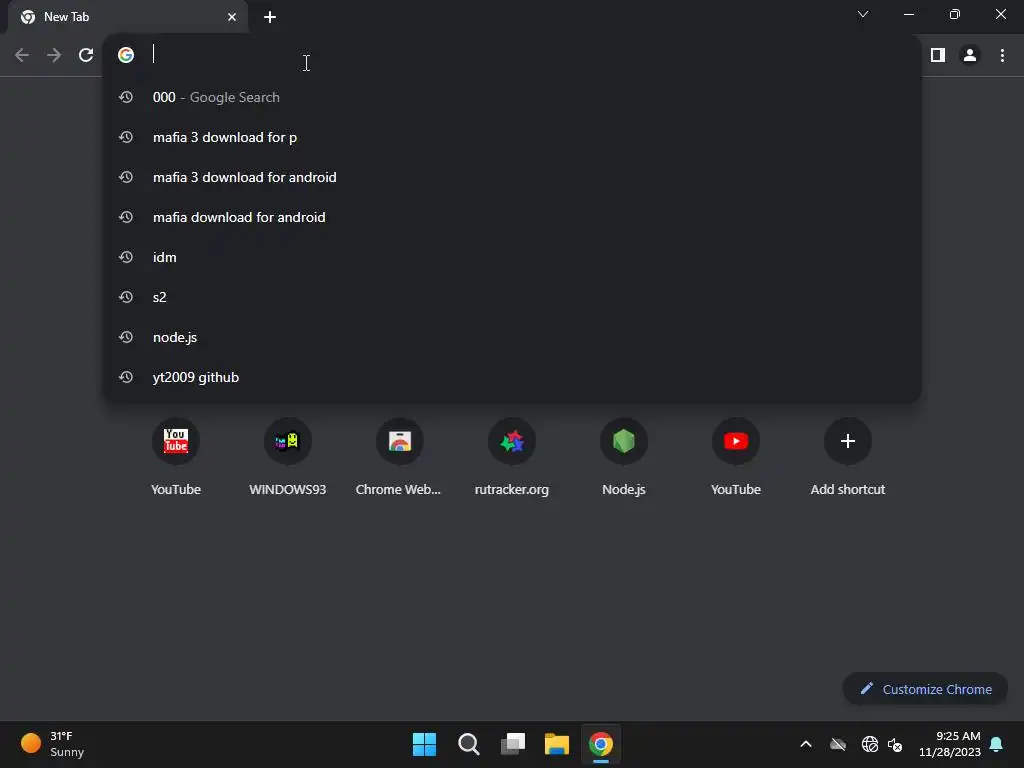The height and width of the screenshot is (768, 1024).
Task: Choose 'mafia download for android' suggestion
Action: (513, 217)
